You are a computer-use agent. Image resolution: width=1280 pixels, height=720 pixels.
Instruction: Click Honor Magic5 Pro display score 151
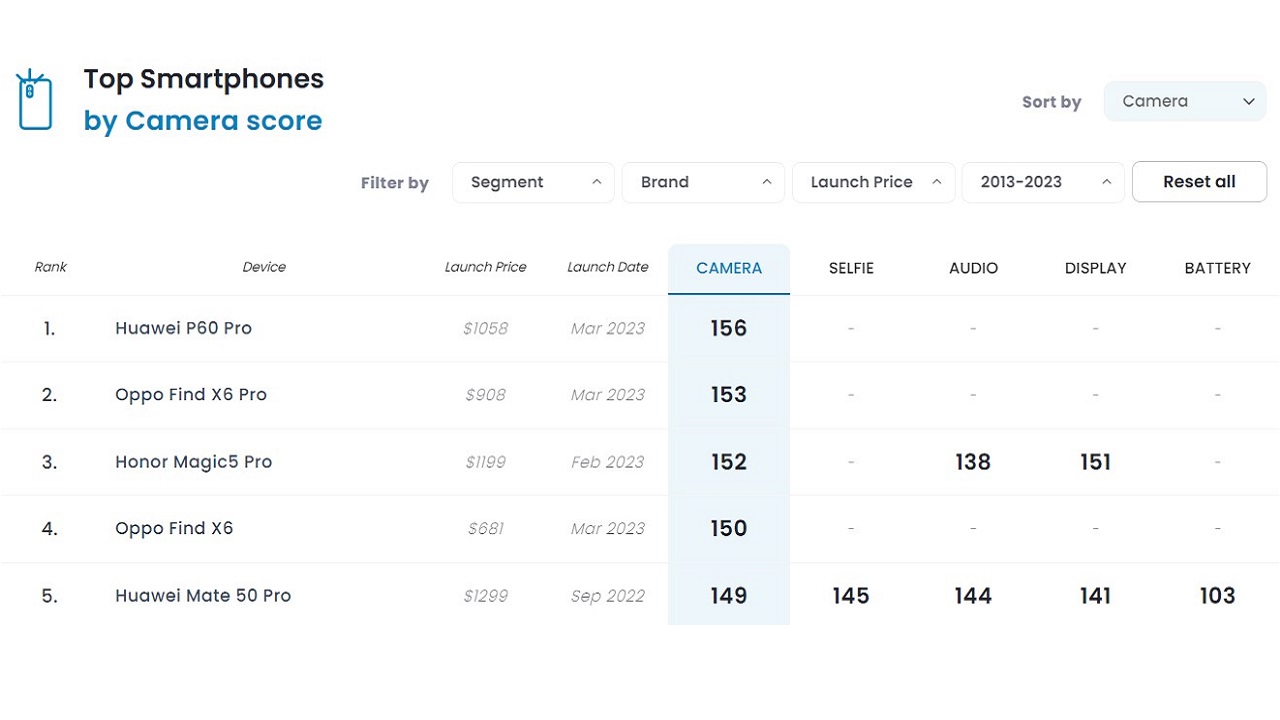point(1095,462)
